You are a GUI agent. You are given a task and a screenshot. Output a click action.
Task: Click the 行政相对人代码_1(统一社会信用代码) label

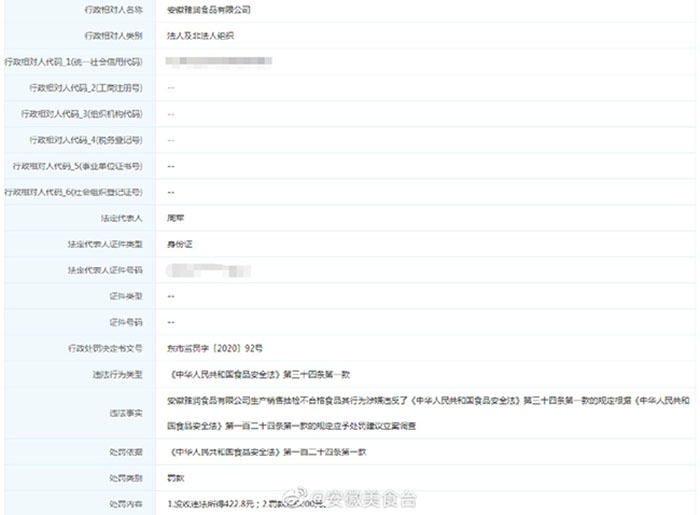[x=73, y=62]
